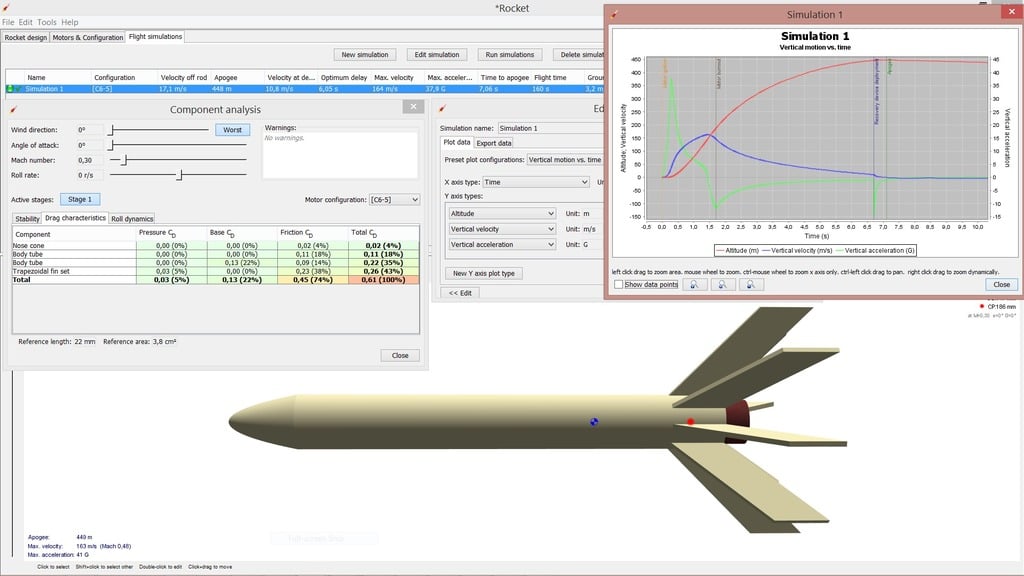The height and width of the screenshot is (576, 1024).
Task: Select the zoom in magnifier on the plot
Action: 693,285
